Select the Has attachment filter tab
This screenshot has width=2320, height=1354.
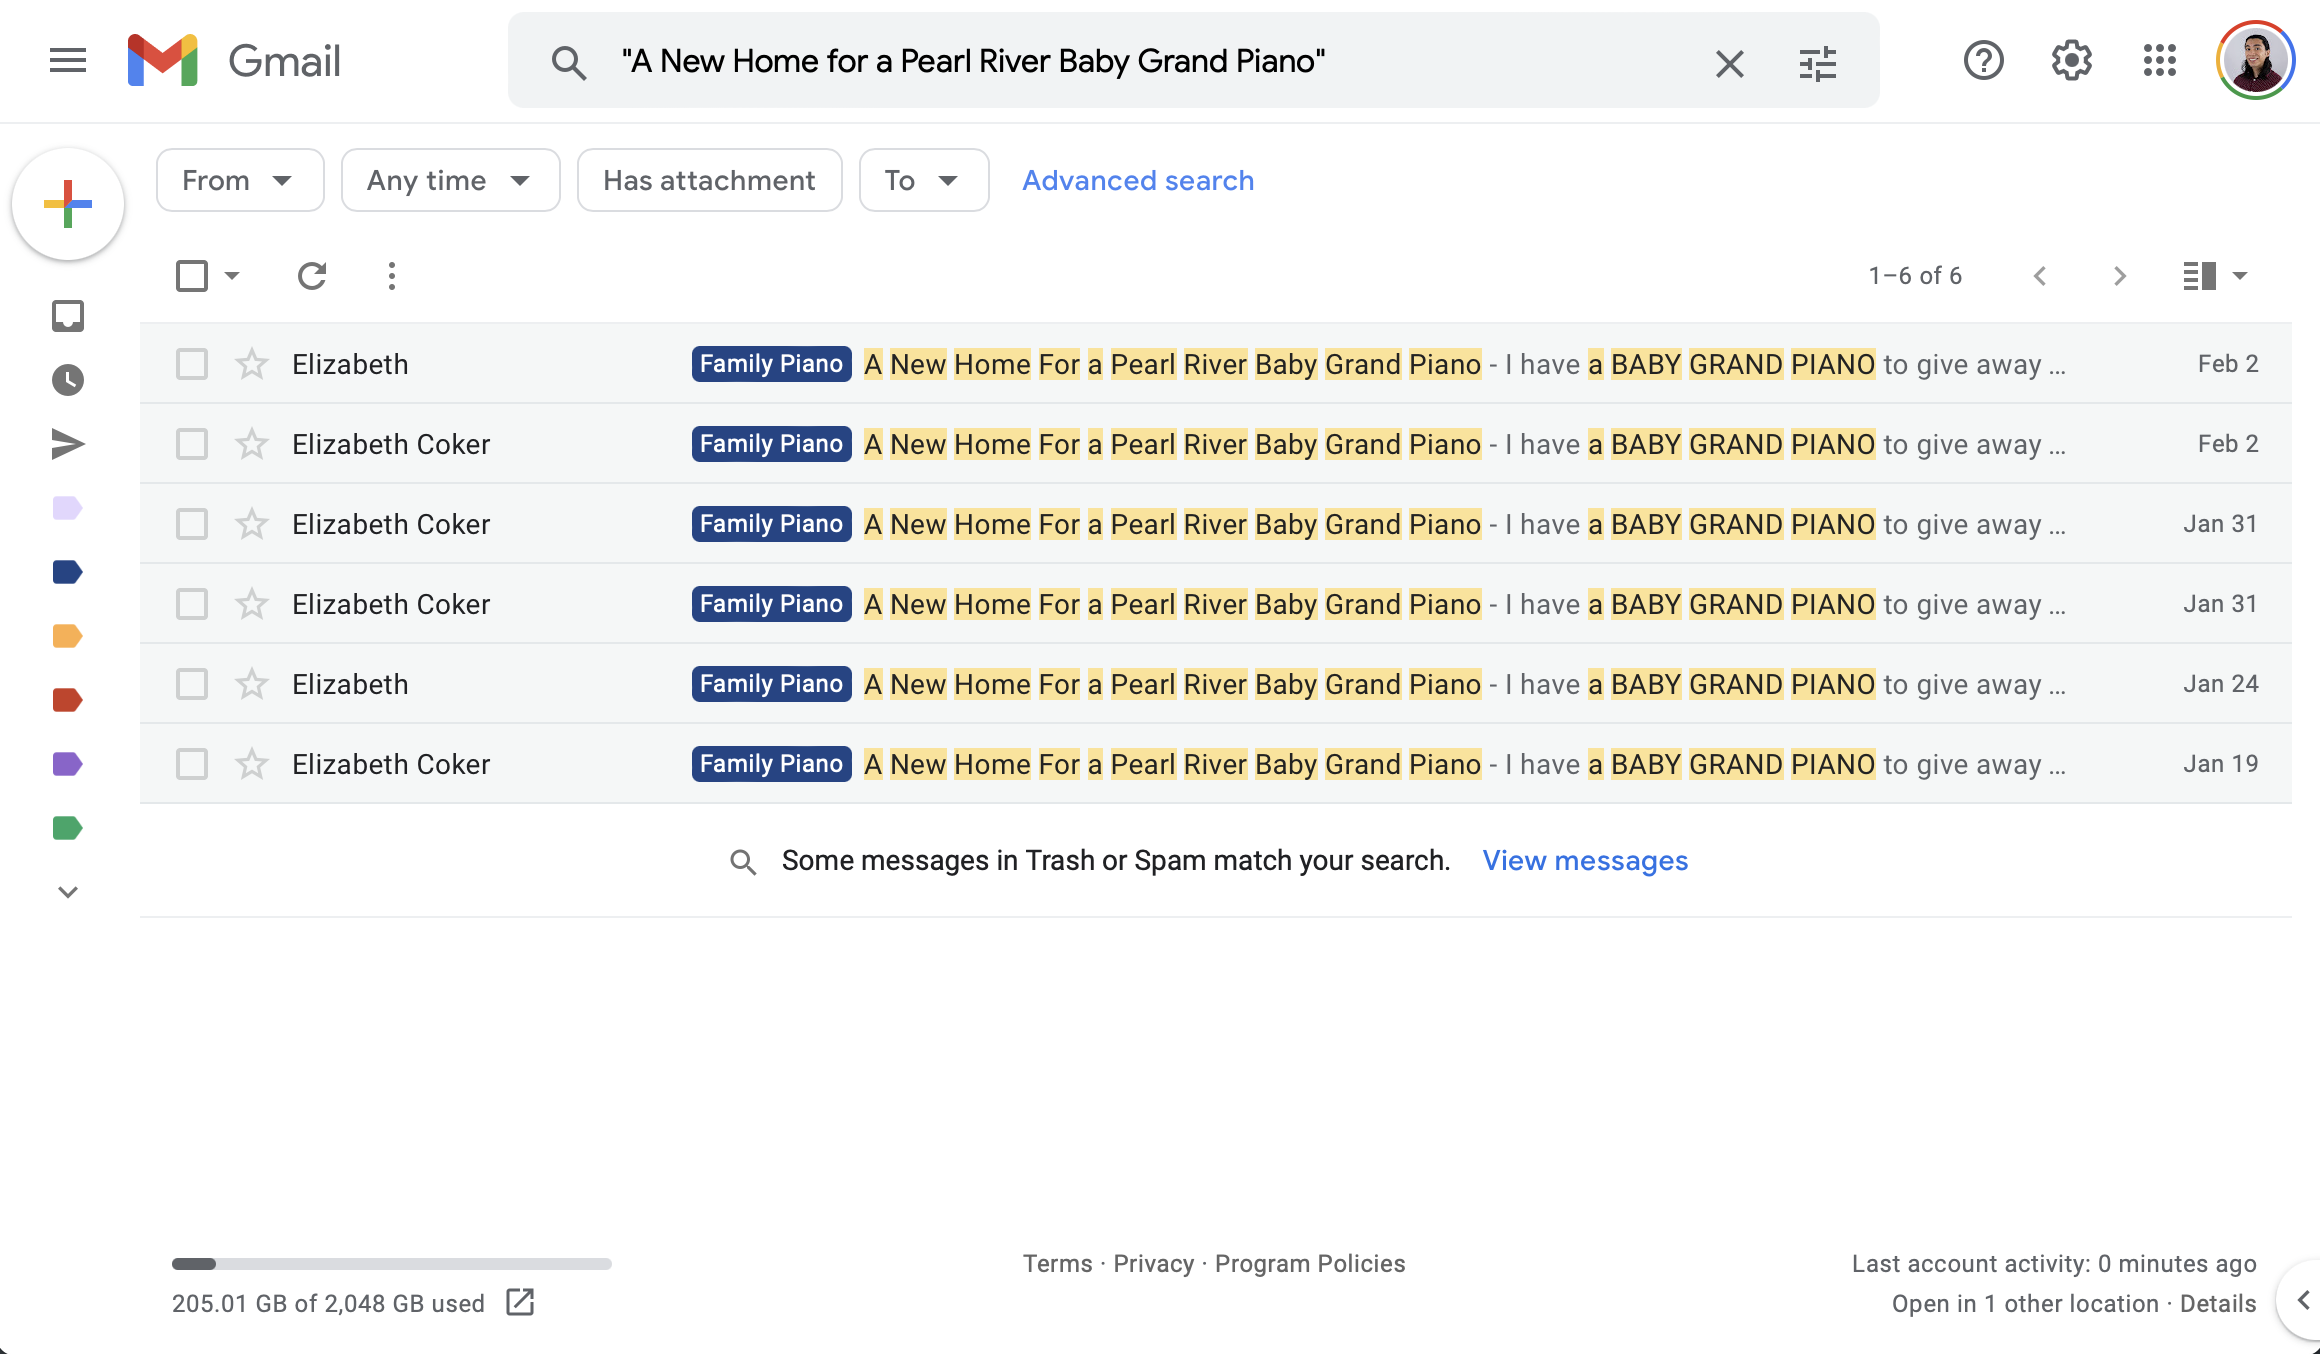[709, 179]
